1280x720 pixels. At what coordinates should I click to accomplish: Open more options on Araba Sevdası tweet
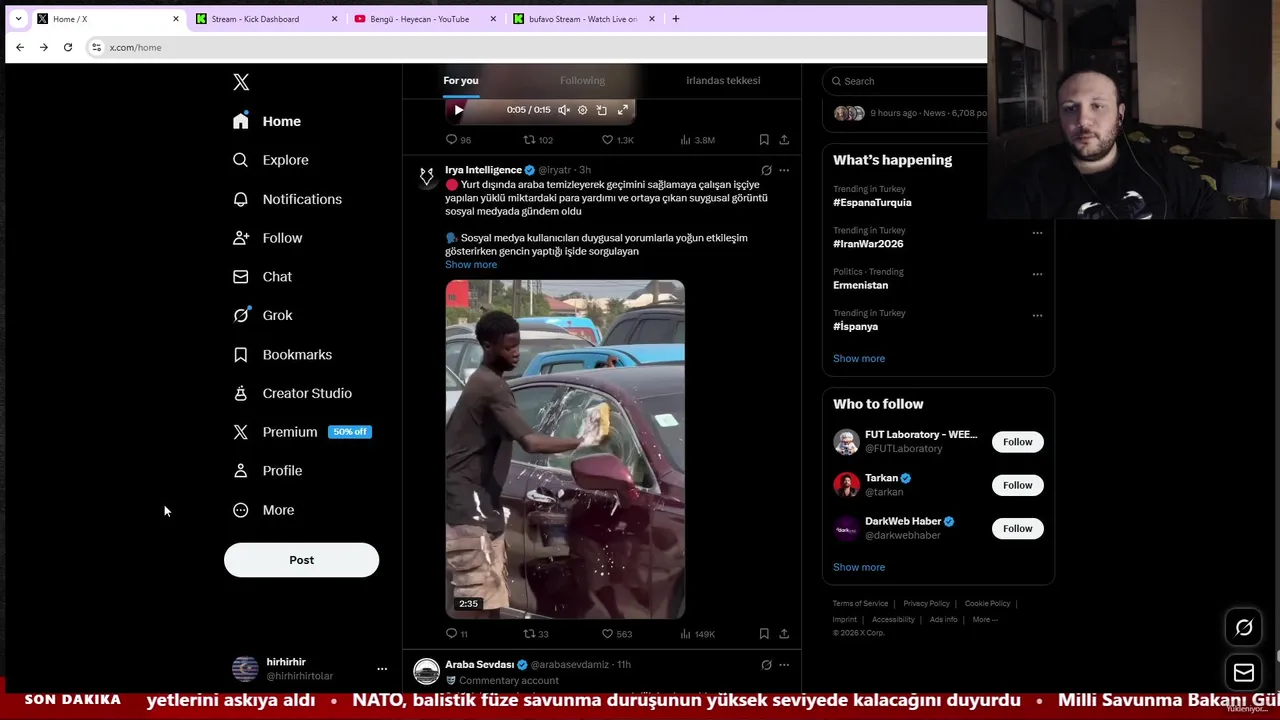tap(784, 664)
